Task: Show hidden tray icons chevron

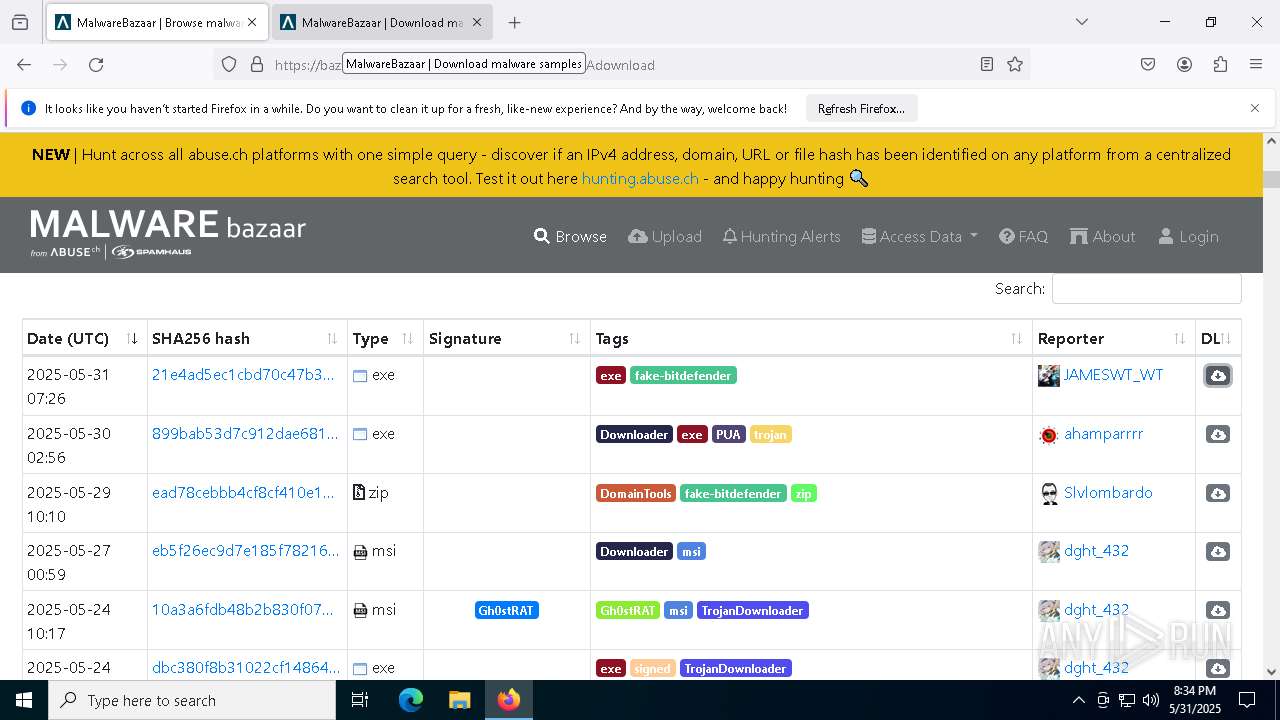Action: click(x=1078, y=700)
